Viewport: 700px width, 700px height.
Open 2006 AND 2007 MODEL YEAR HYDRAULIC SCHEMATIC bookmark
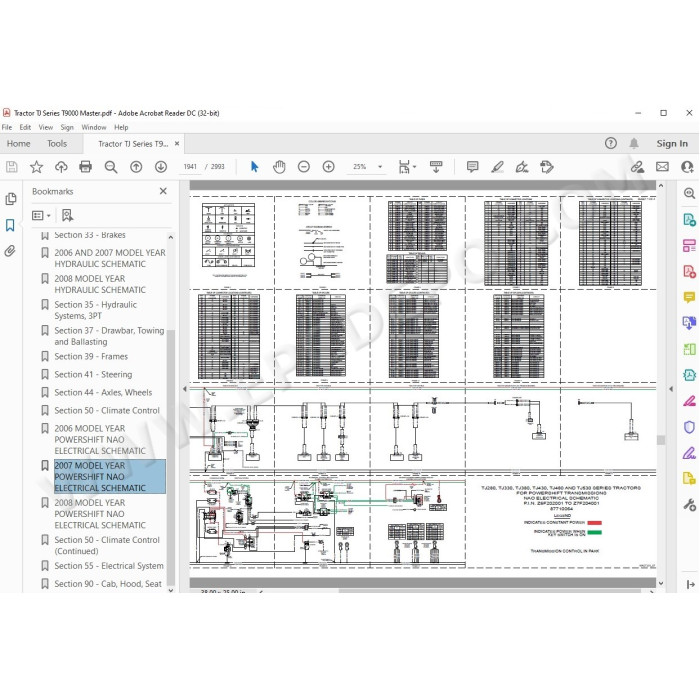(110, 258)
